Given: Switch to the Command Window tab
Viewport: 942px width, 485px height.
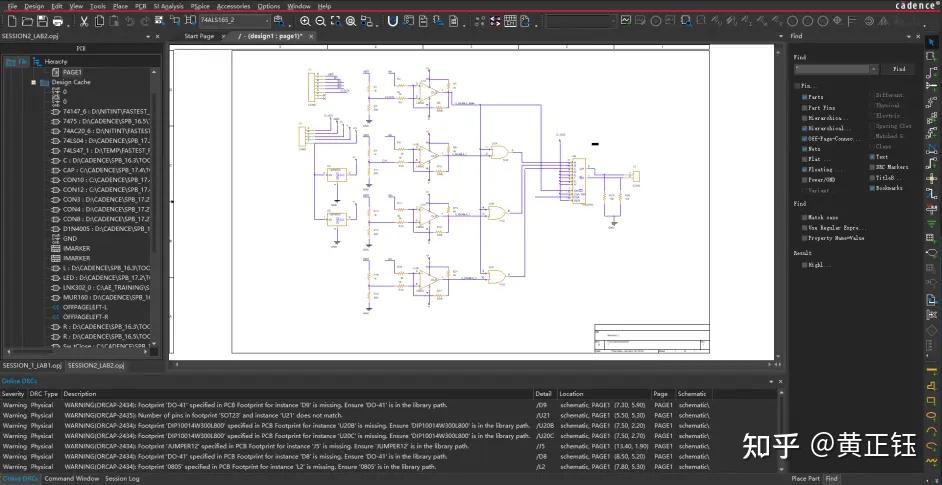Looking at the screenshot, I should click(x=71, y=479).
